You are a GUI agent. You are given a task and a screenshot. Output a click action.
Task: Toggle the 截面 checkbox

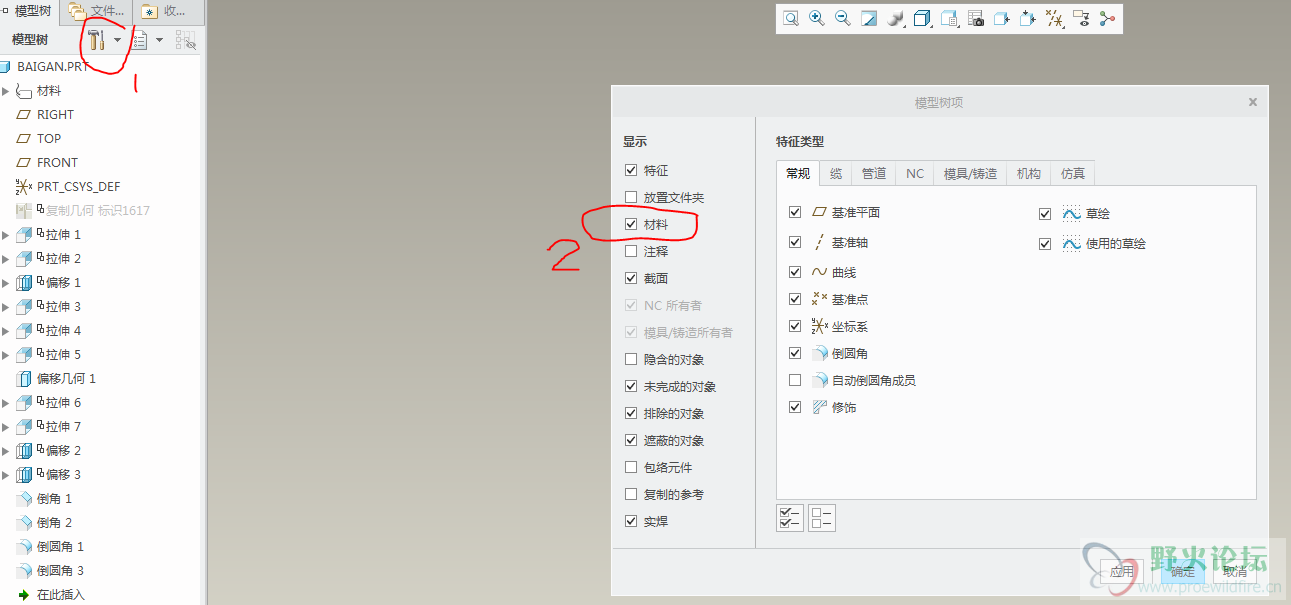630,278
